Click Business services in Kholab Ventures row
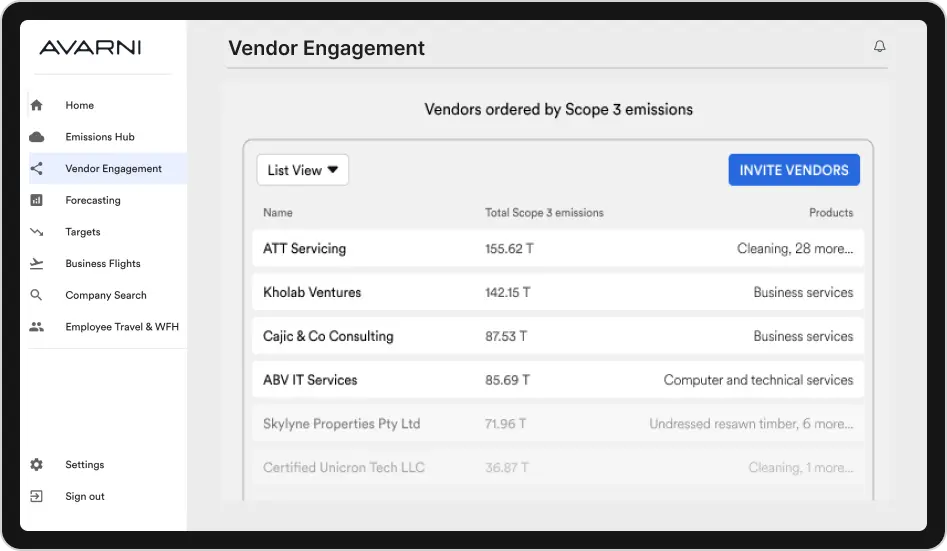This screenshot has width=947, height=551. 803,292
